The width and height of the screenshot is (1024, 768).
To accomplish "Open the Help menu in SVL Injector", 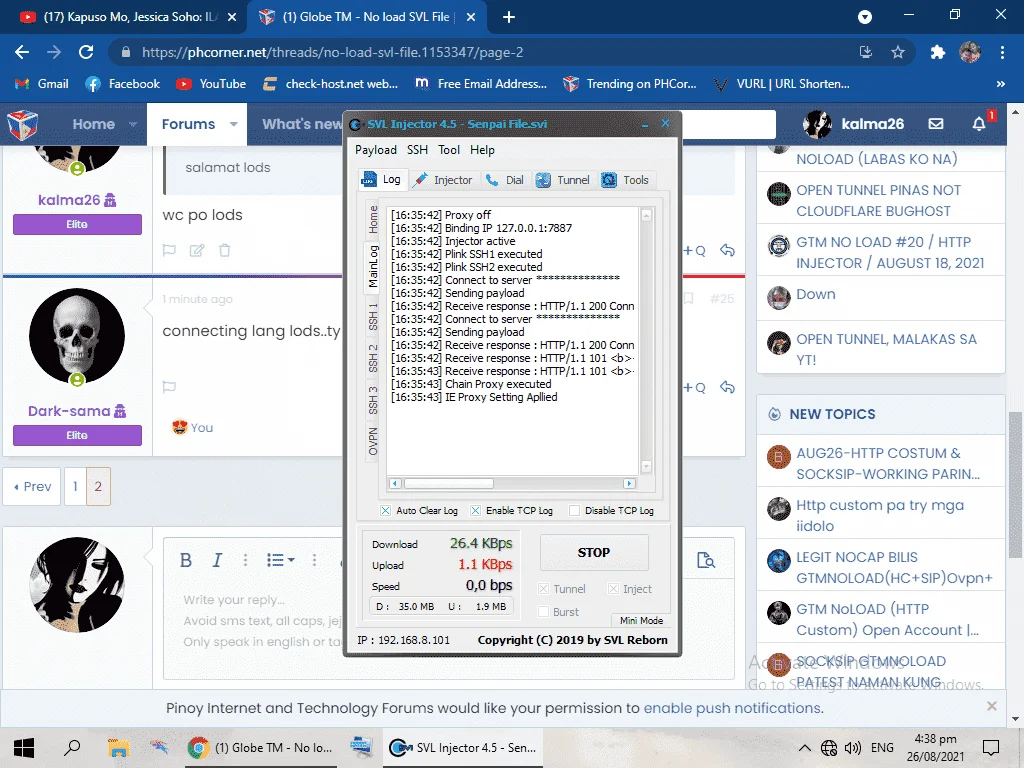I will pyautogui.click(x=482, y=150).
